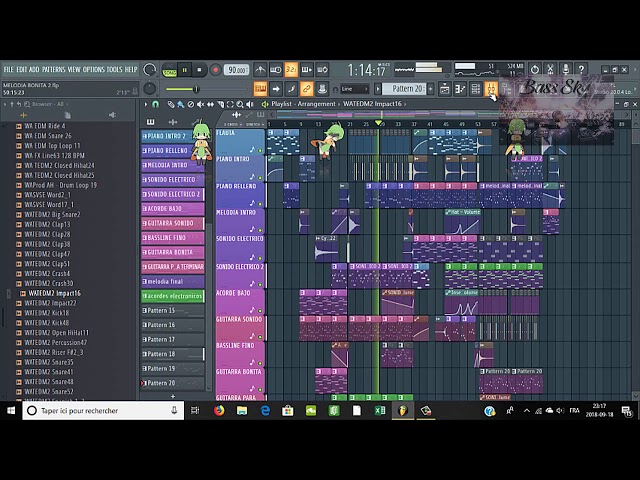Image resolution: width=640 pixels, height=480 pixels.
Task: Select the playlist select tool
Action: 230,104
